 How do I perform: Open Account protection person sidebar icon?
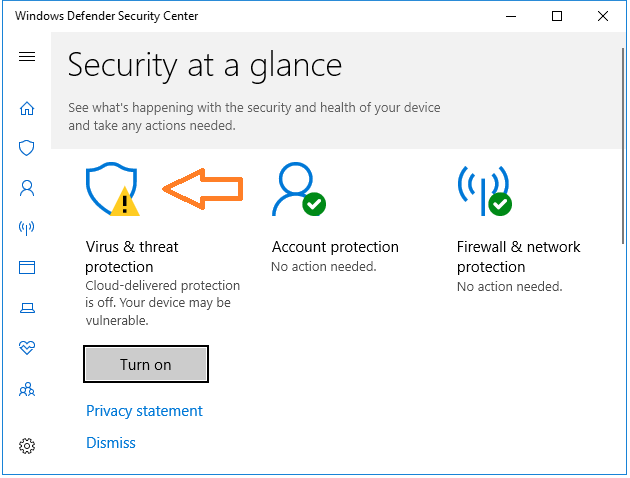[x=27, y=188]
